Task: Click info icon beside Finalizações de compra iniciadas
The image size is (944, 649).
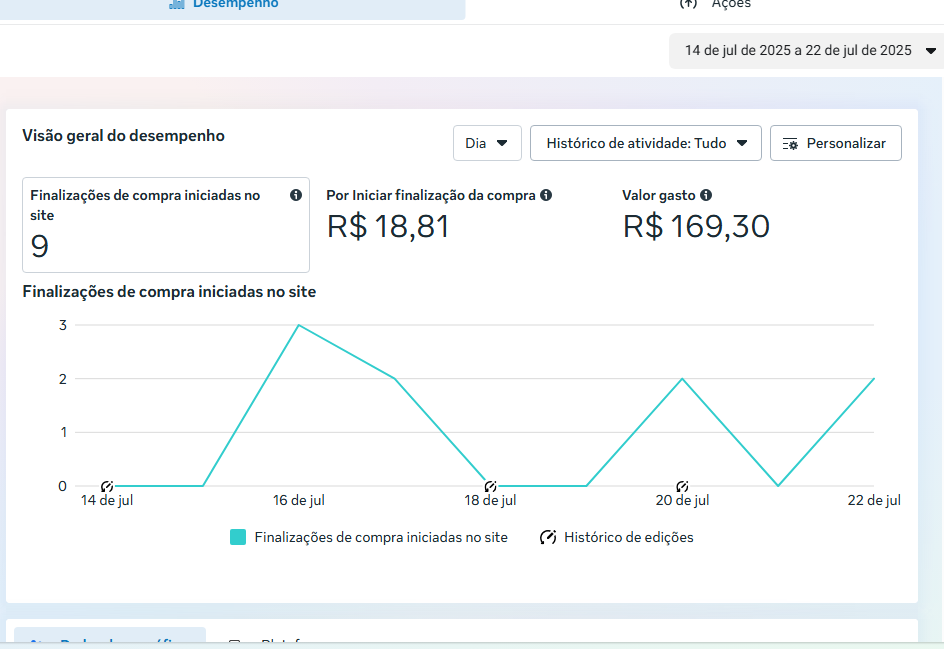Action: point(296,196)
